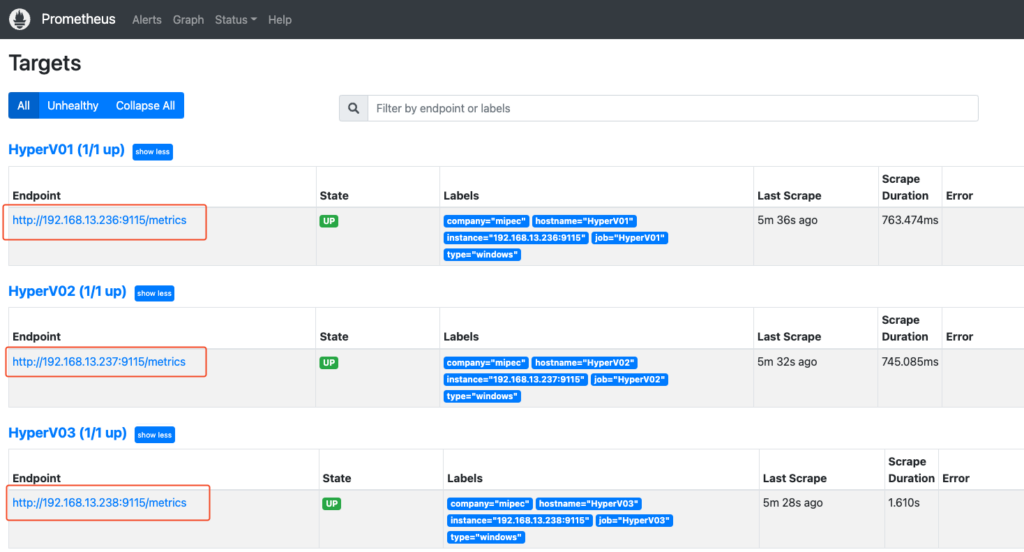The width and height of the screenshot is (1024, 552).
Task: Click the instance="192.168.13.237:9115" label badge
Action: [x=515, y=380]
